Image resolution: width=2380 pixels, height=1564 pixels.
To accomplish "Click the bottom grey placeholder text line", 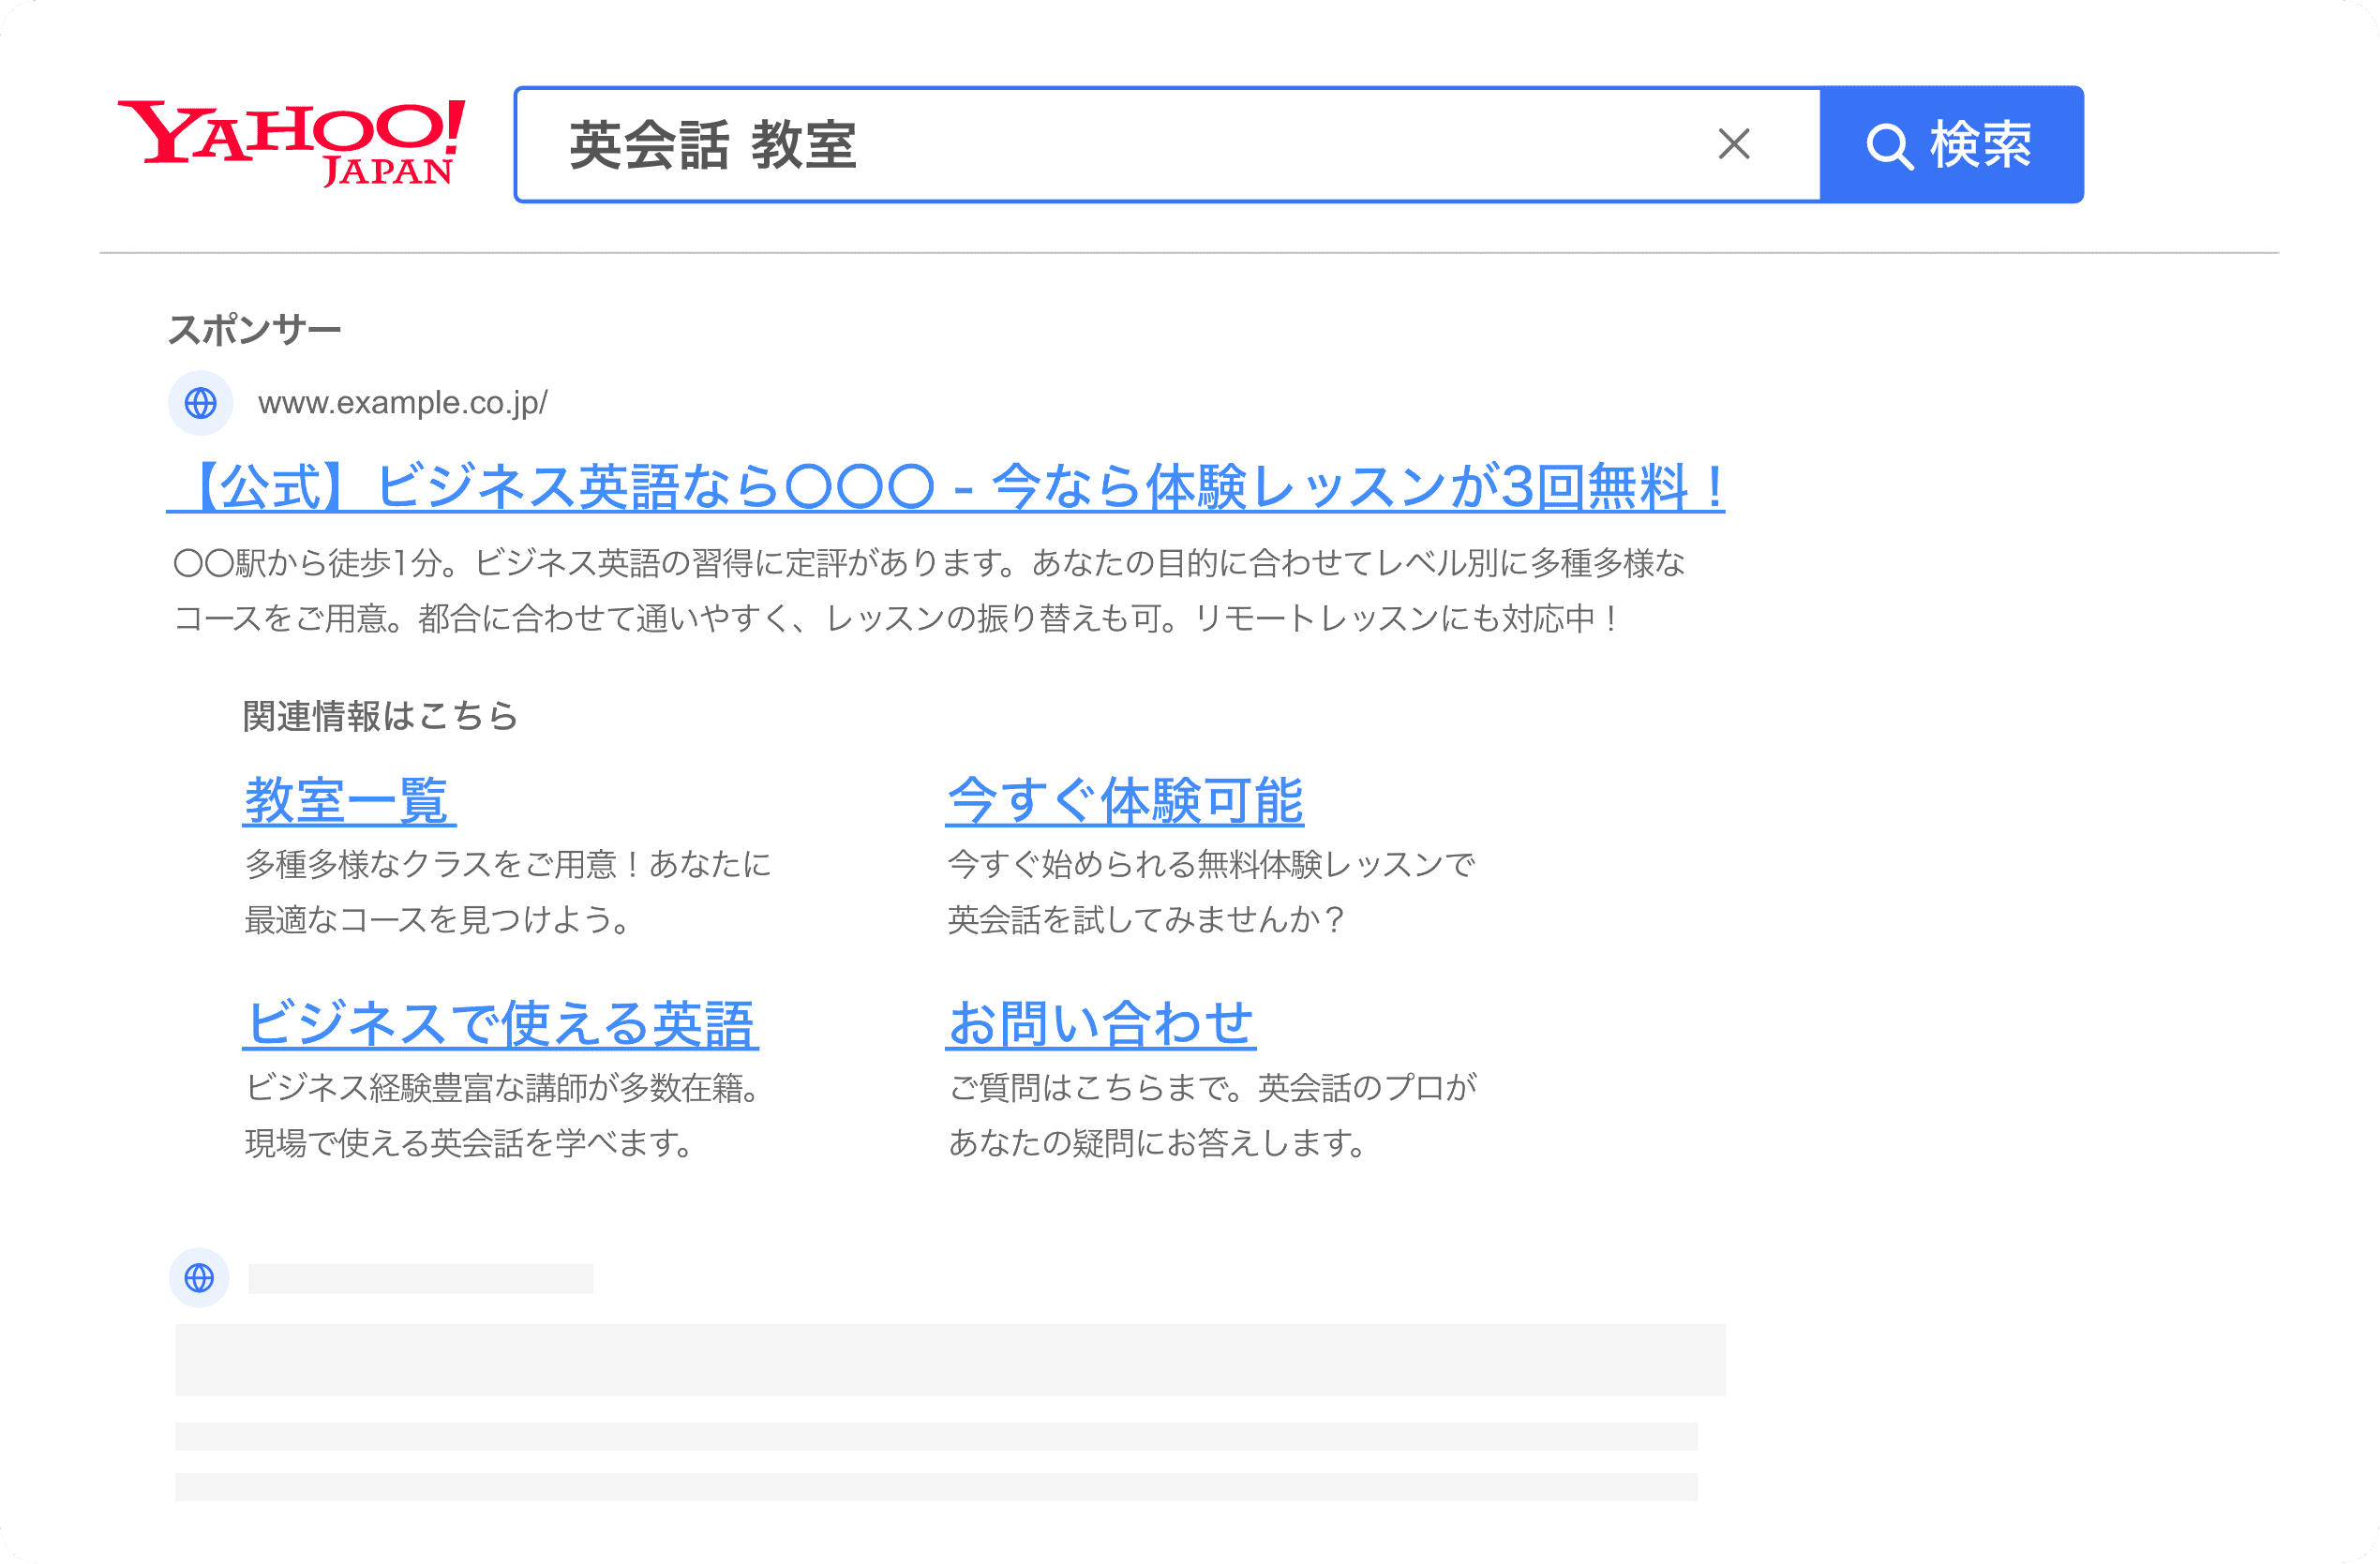I will [936, 1487].
